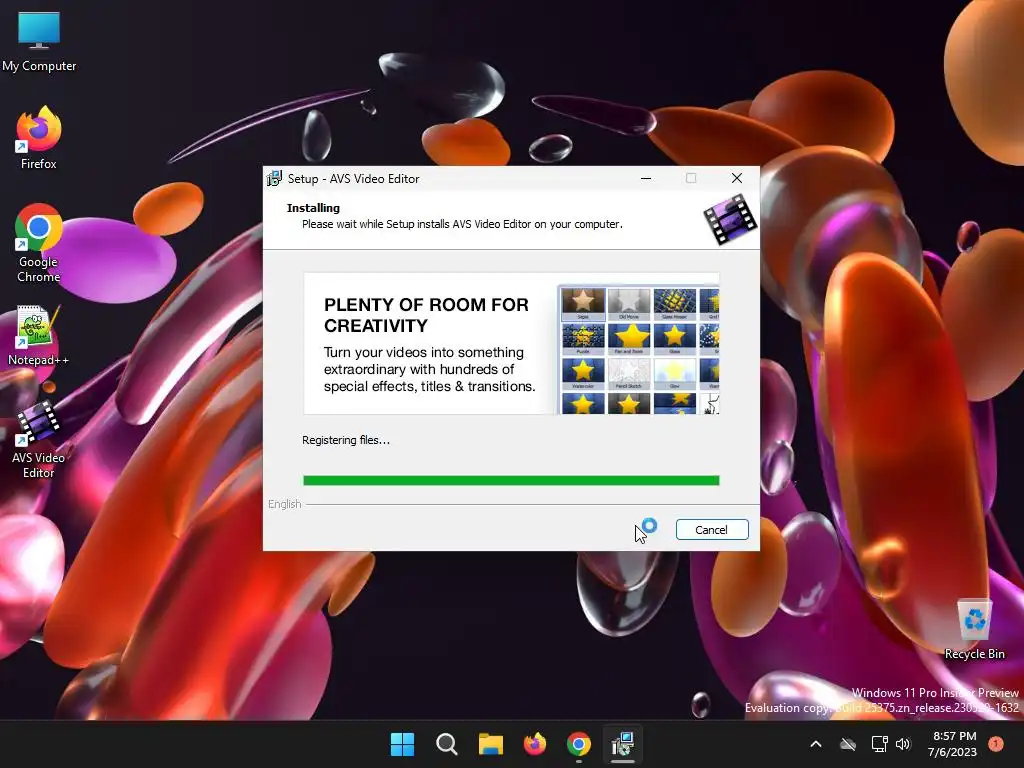Cancel the AVS Video Editor installation
Image resolution: width=1024 pixels, height=768 pixels.
click(x=712, y=530)
